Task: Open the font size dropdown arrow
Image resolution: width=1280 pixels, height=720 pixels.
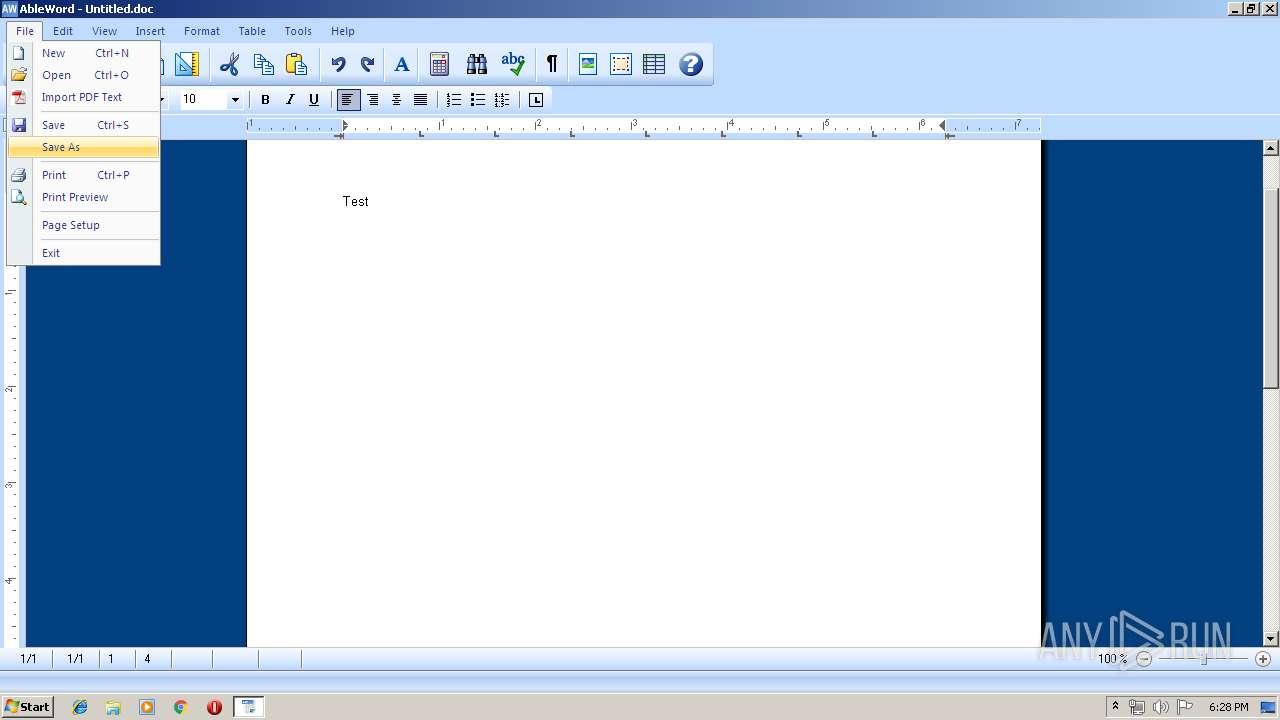Action: click(236, 100)
